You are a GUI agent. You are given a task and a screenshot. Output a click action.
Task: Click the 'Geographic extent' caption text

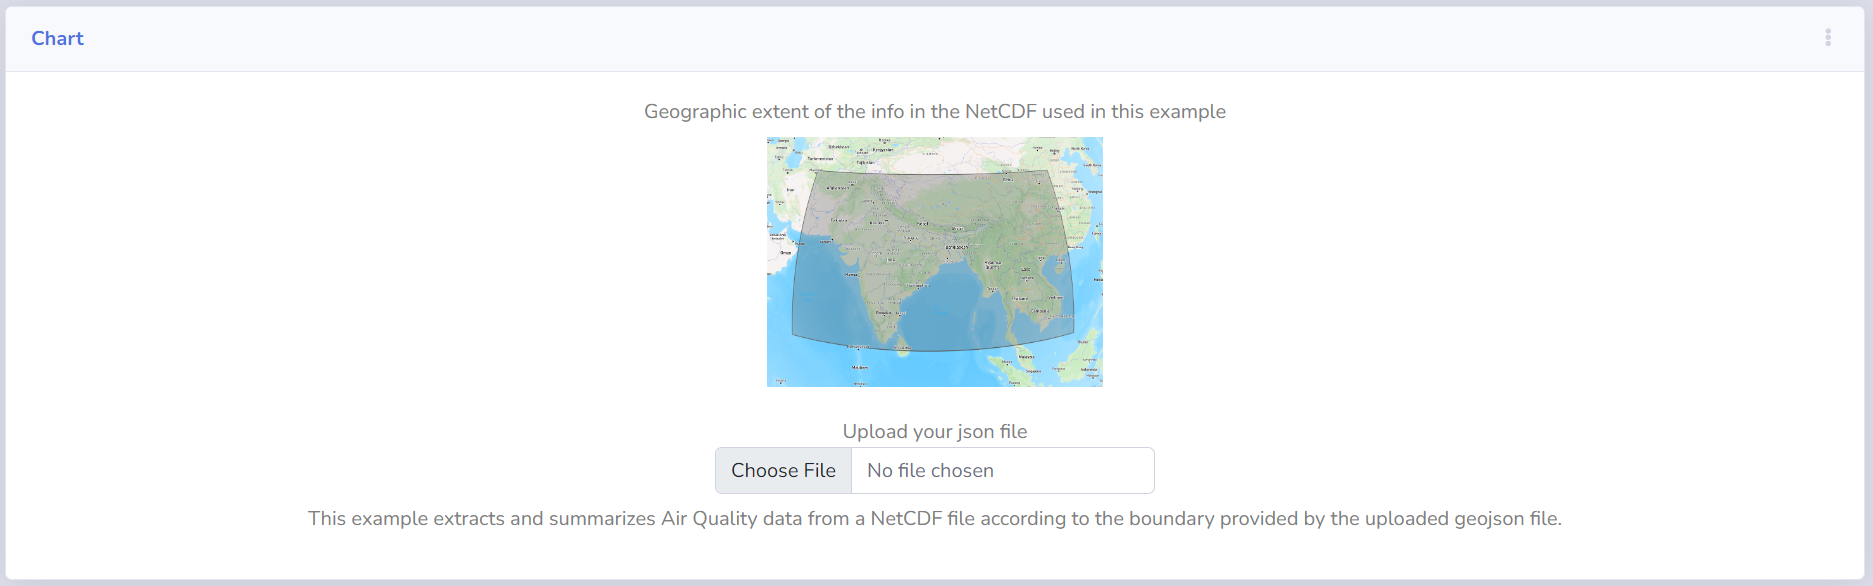click(934, 112)
